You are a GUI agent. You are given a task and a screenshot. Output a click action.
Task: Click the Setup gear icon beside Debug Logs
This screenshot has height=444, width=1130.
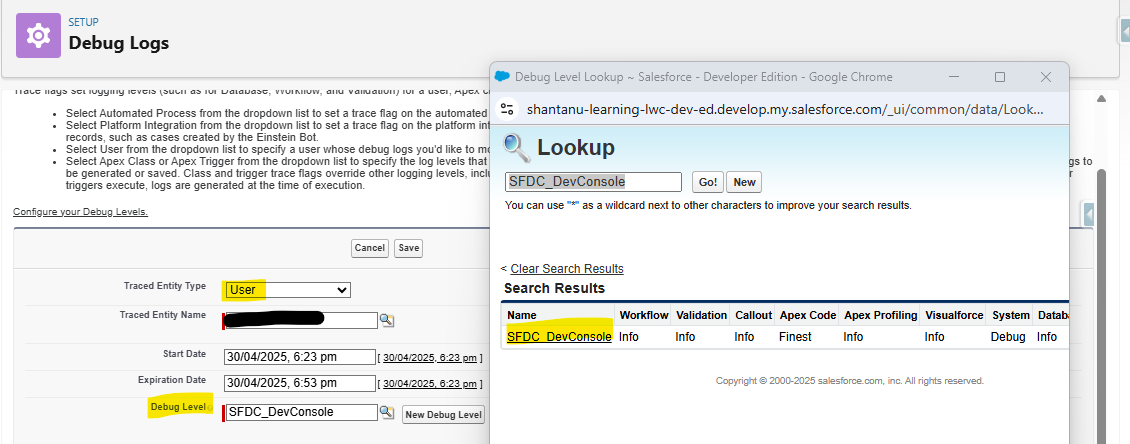coord(39,35)
